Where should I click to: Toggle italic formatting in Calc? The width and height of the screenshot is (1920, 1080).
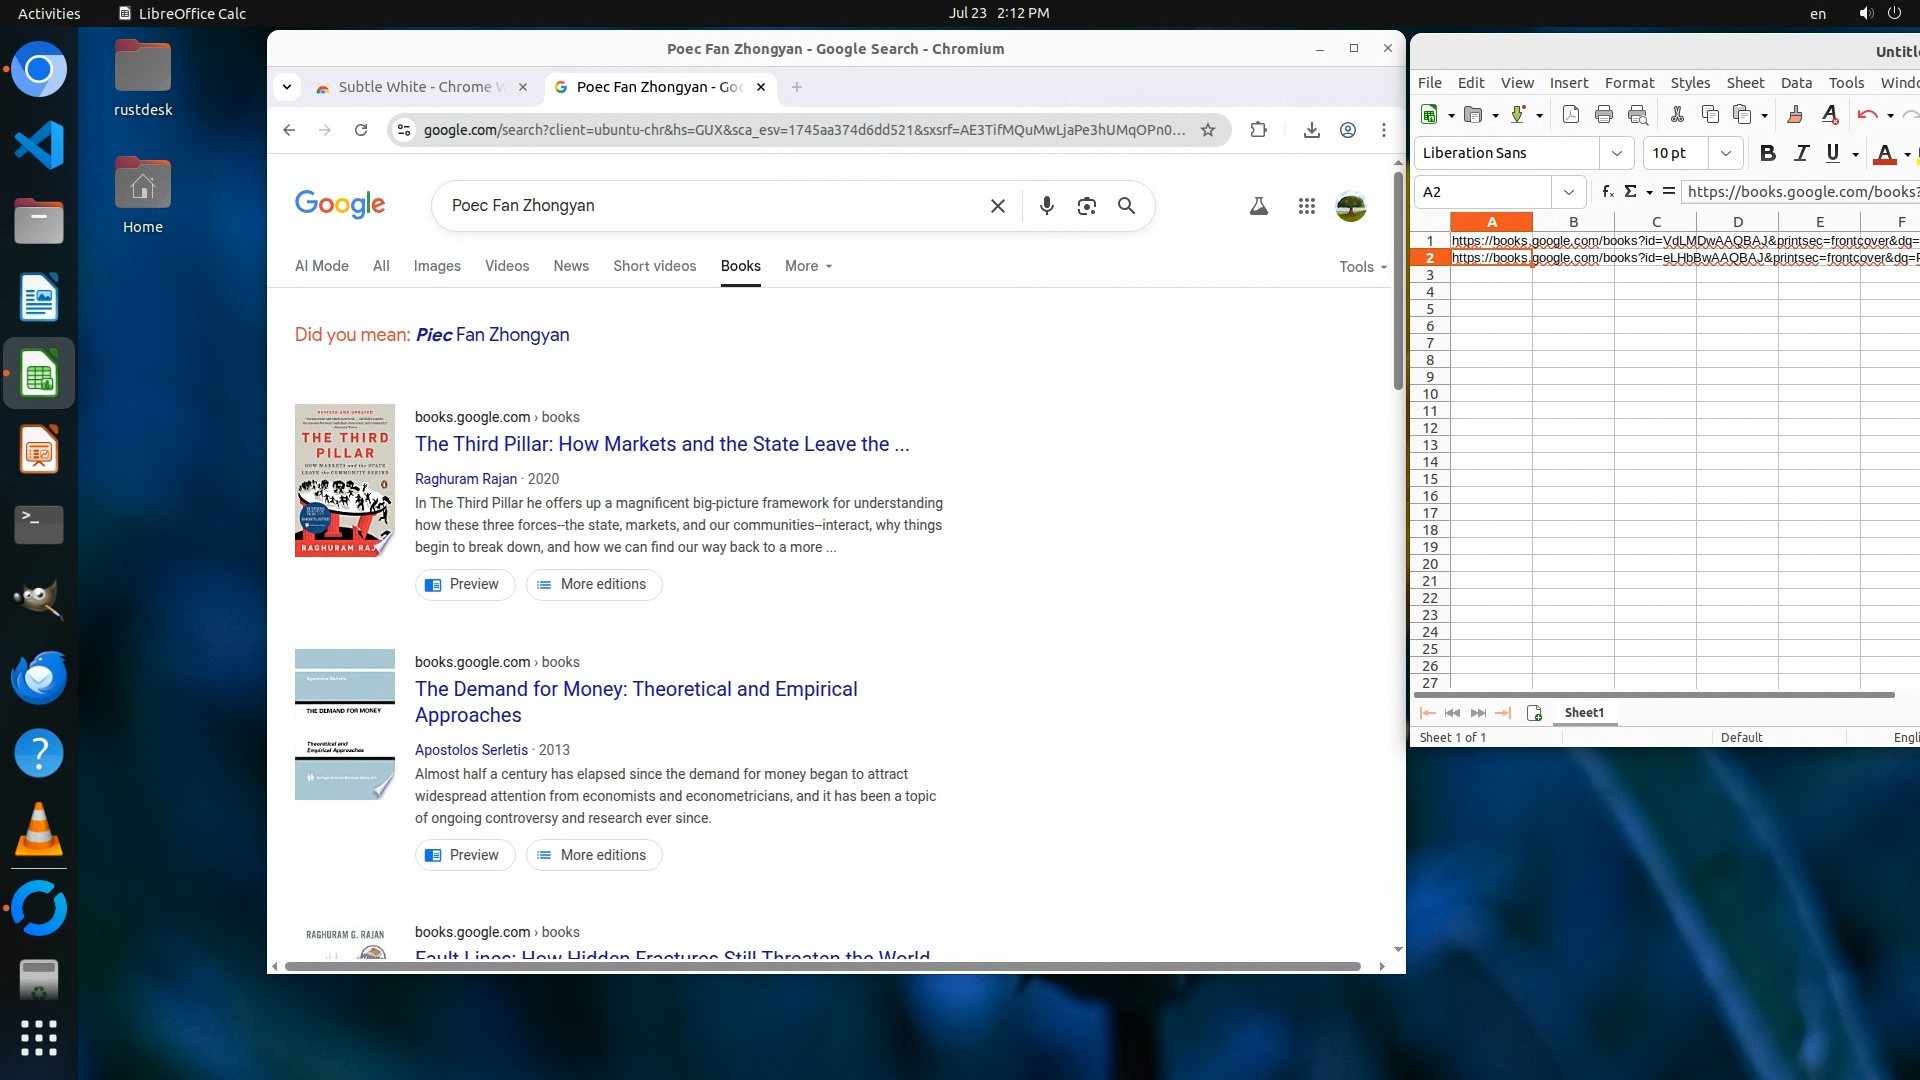pyautogui.click(x=1801, y=153)
